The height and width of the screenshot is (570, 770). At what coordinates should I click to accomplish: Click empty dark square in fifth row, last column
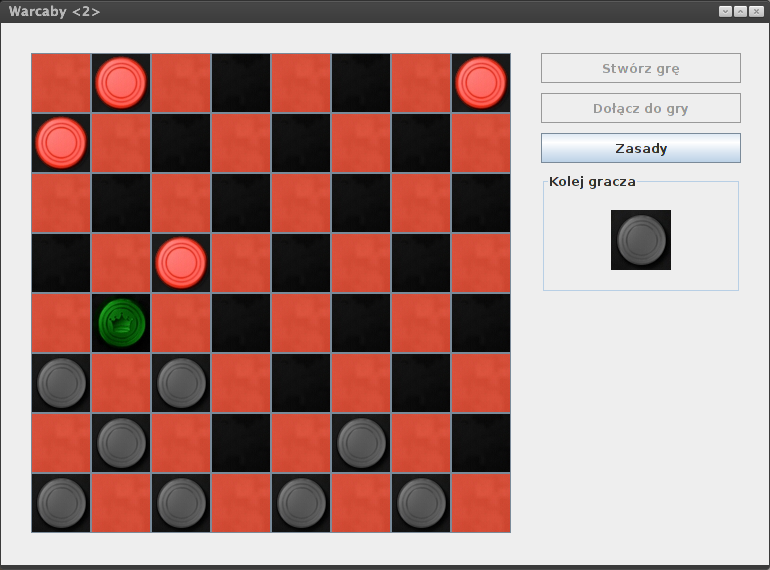coord(481,323)
